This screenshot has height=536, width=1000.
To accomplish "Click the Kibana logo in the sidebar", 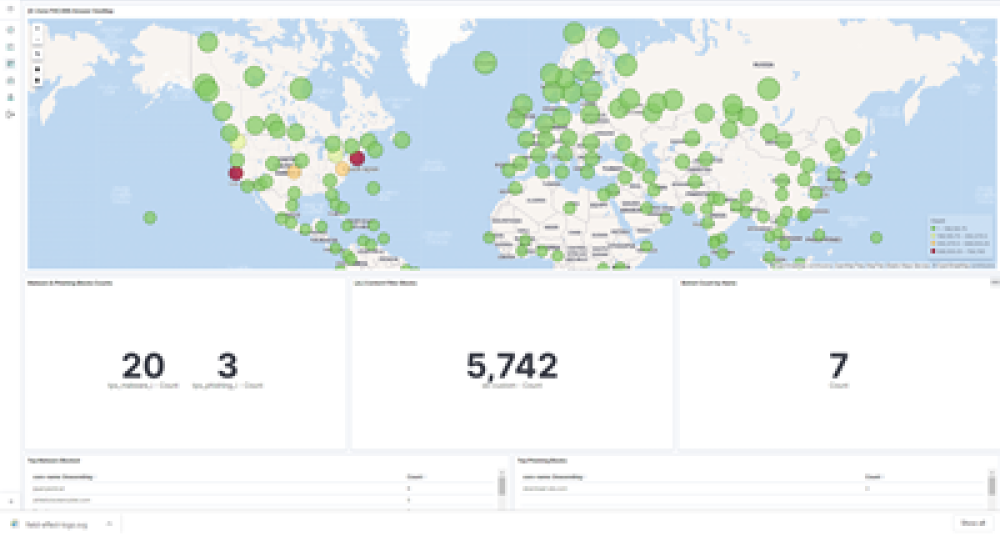I will tap(10, 9).
